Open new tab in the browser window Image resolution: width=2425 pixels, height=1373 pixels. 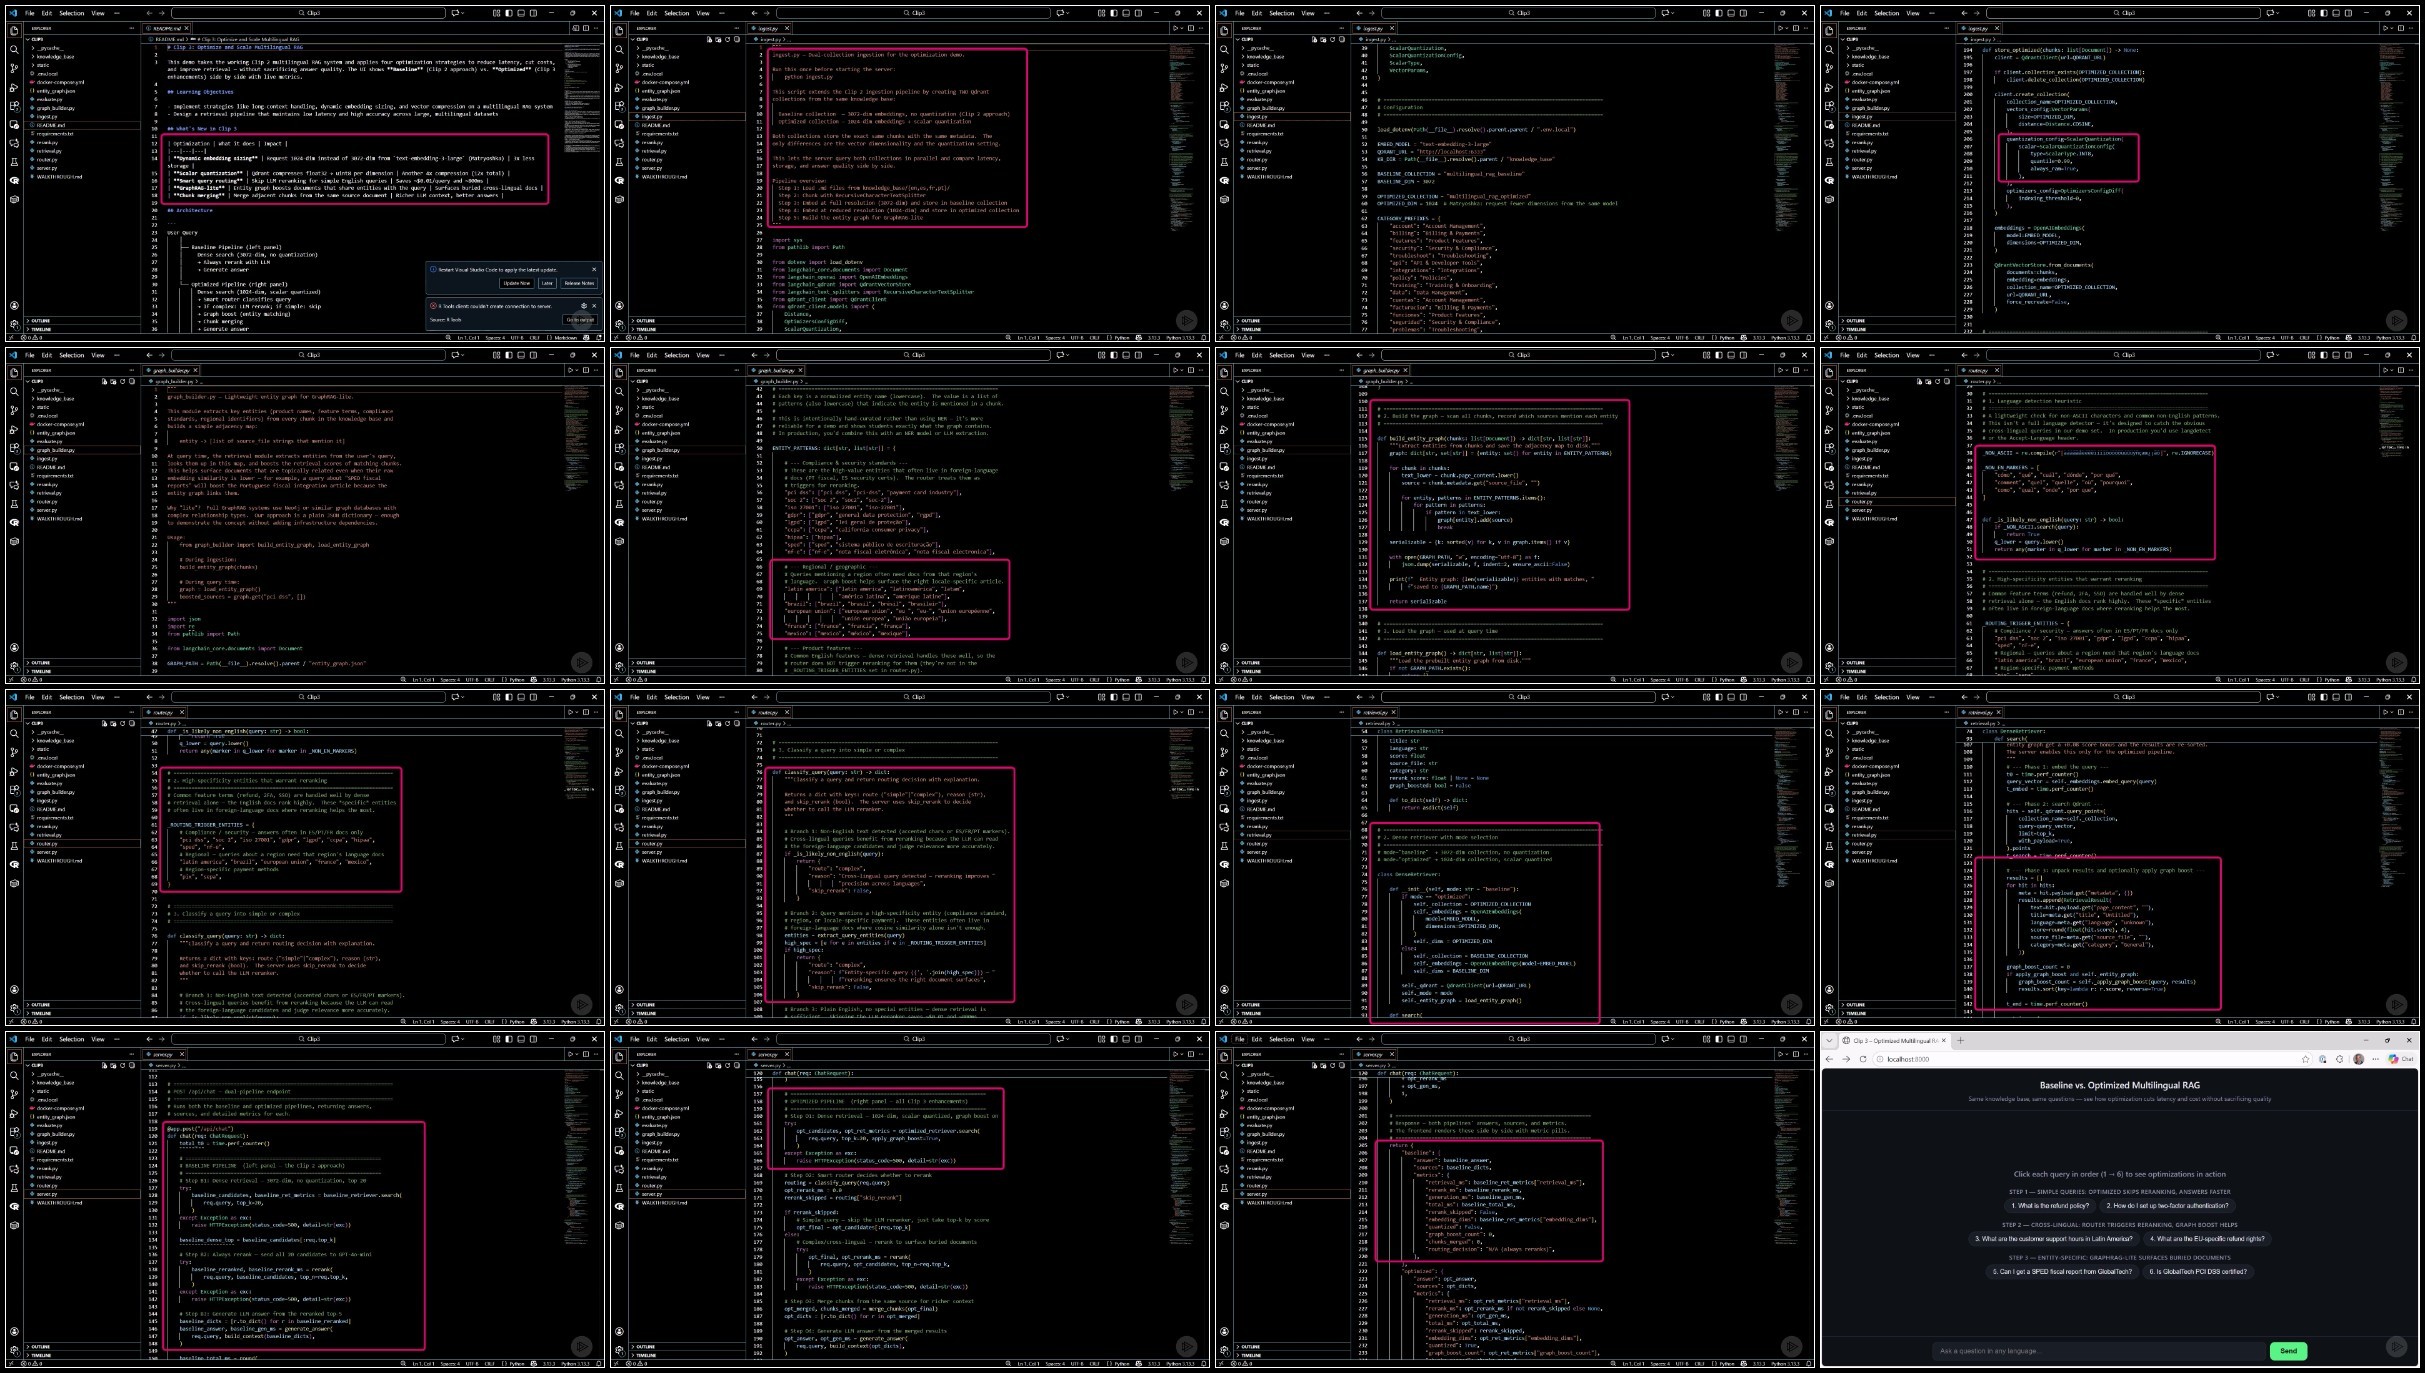(x=1960, y=1040)
